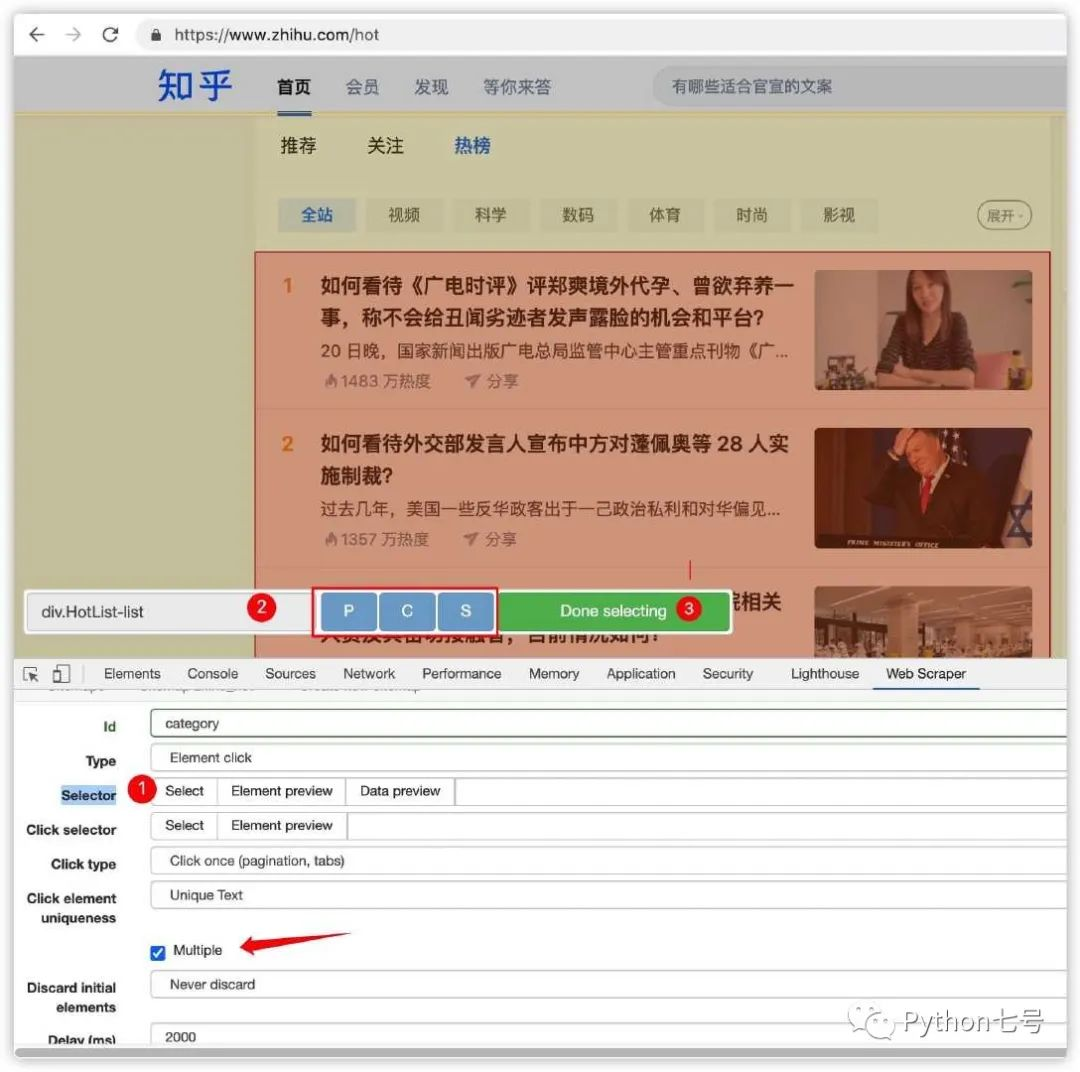
Task: Click the browser forward arrow
Action: [x=73, y=34]
